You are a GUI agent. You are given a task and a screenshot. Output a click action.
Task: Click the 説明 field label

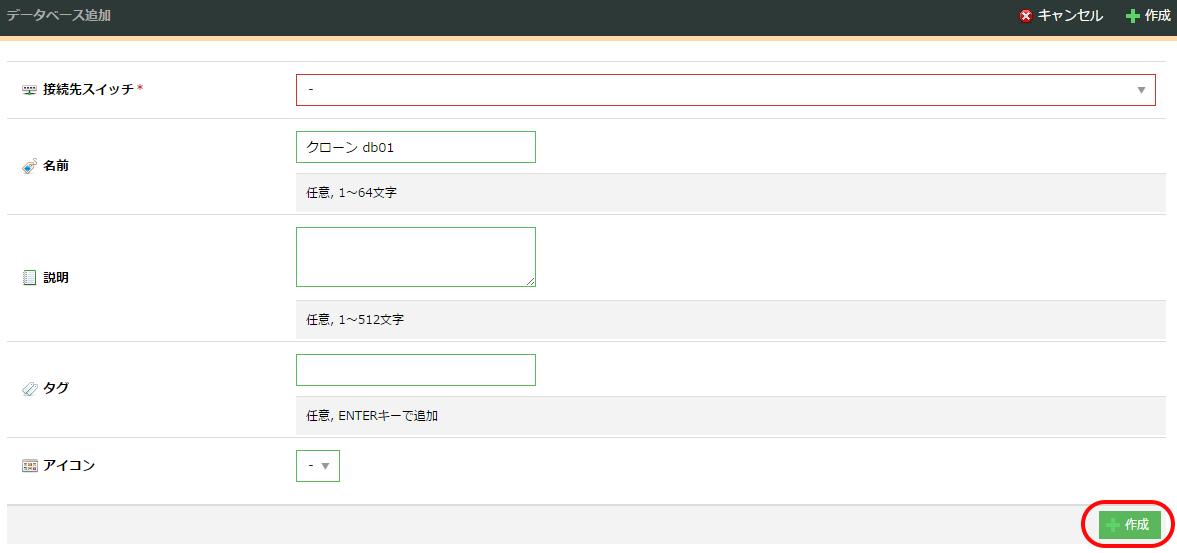pos(56,278)
